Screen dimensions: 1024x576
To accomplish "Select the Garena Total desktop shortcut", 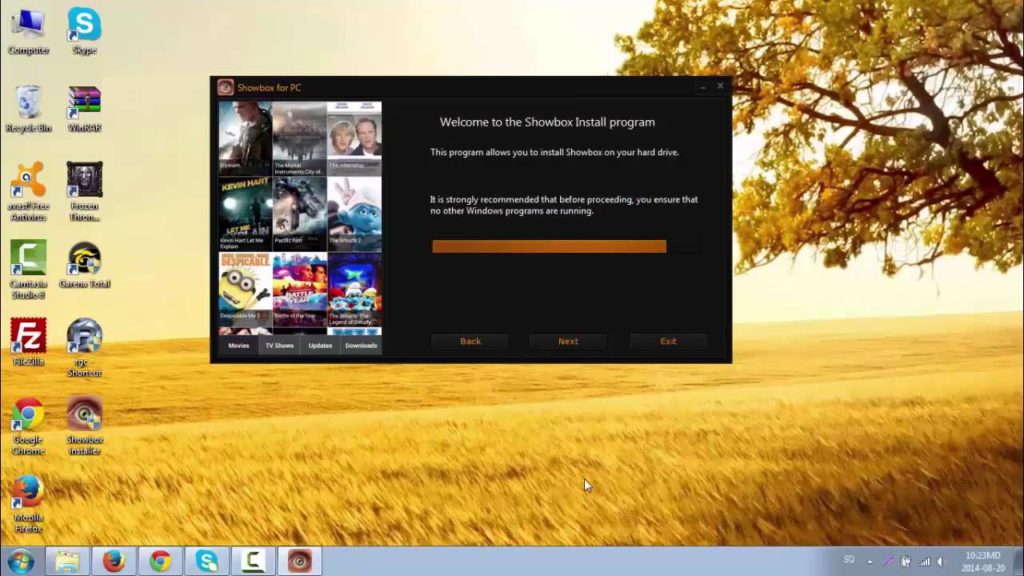I will coord(84,265).
